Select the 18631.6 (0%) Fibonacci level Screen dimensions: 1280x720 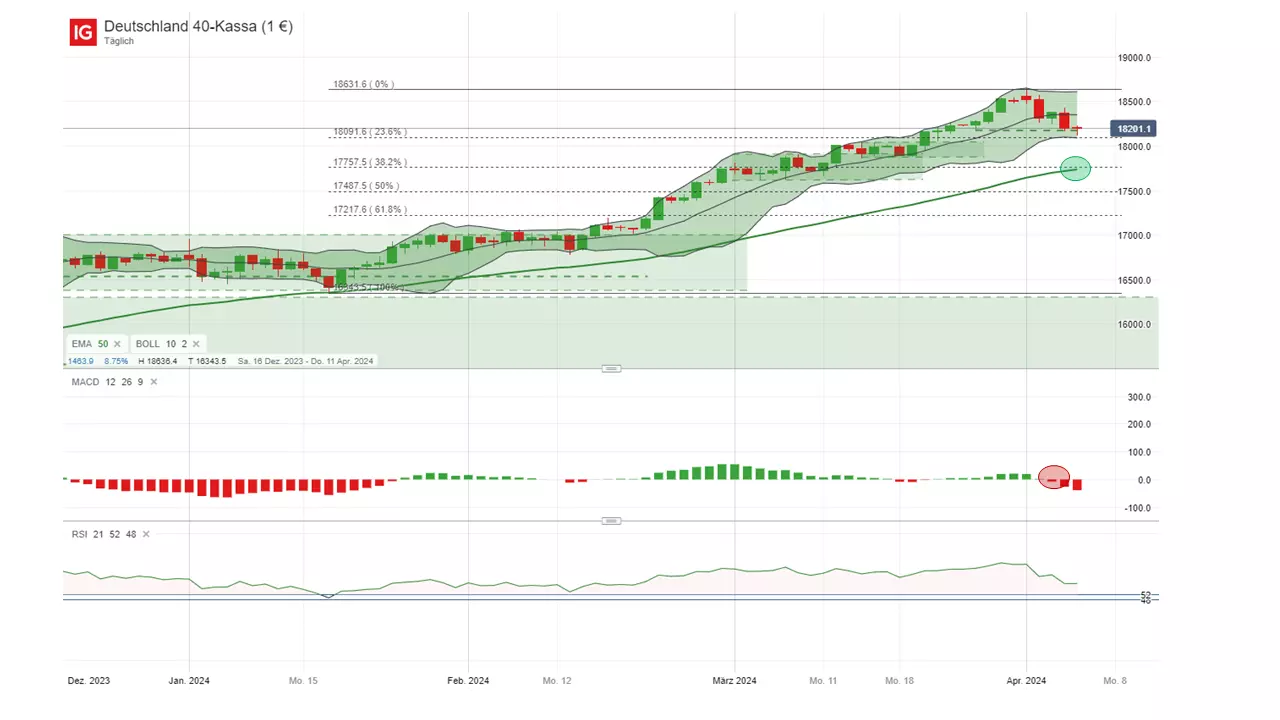tap(363, 85)
